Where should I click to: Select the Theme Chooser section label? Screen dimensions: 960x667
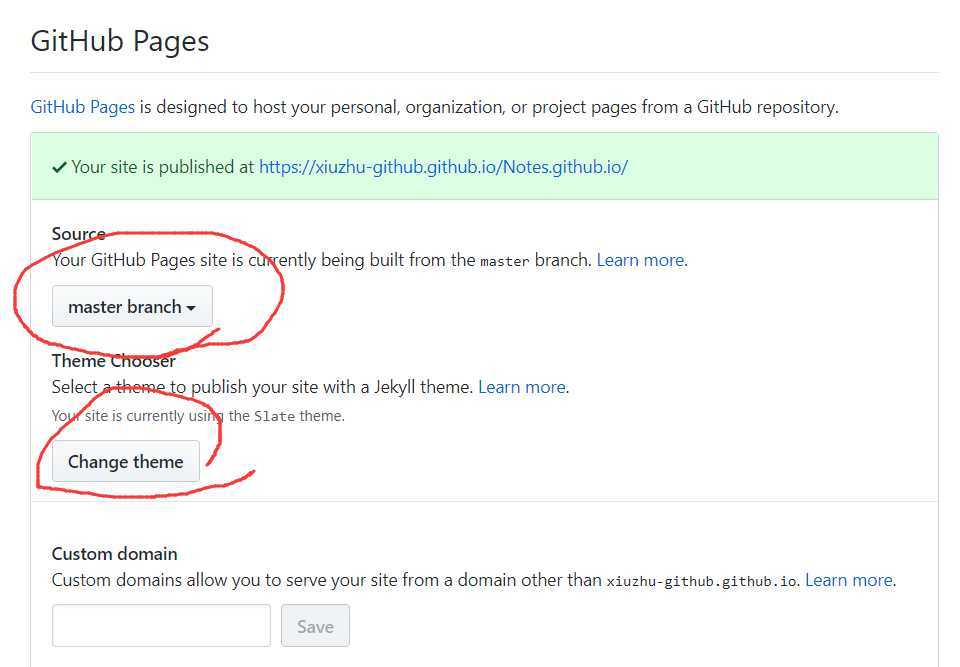pos(113,361)
